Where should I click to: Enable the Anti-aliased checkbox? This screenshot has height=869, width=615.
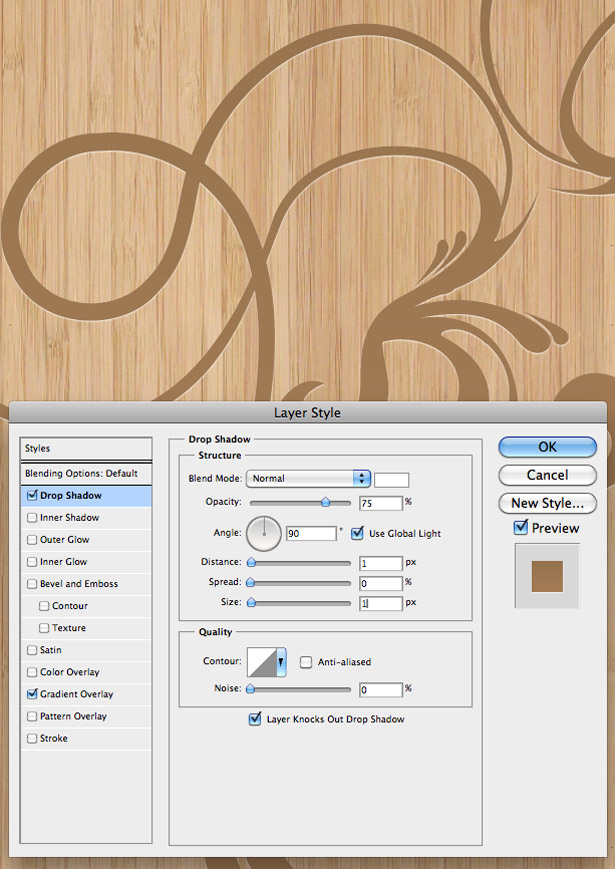306,662
